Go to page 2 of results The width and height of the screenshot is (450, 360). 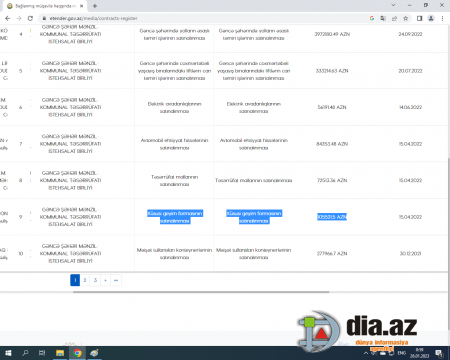[85, 280]
